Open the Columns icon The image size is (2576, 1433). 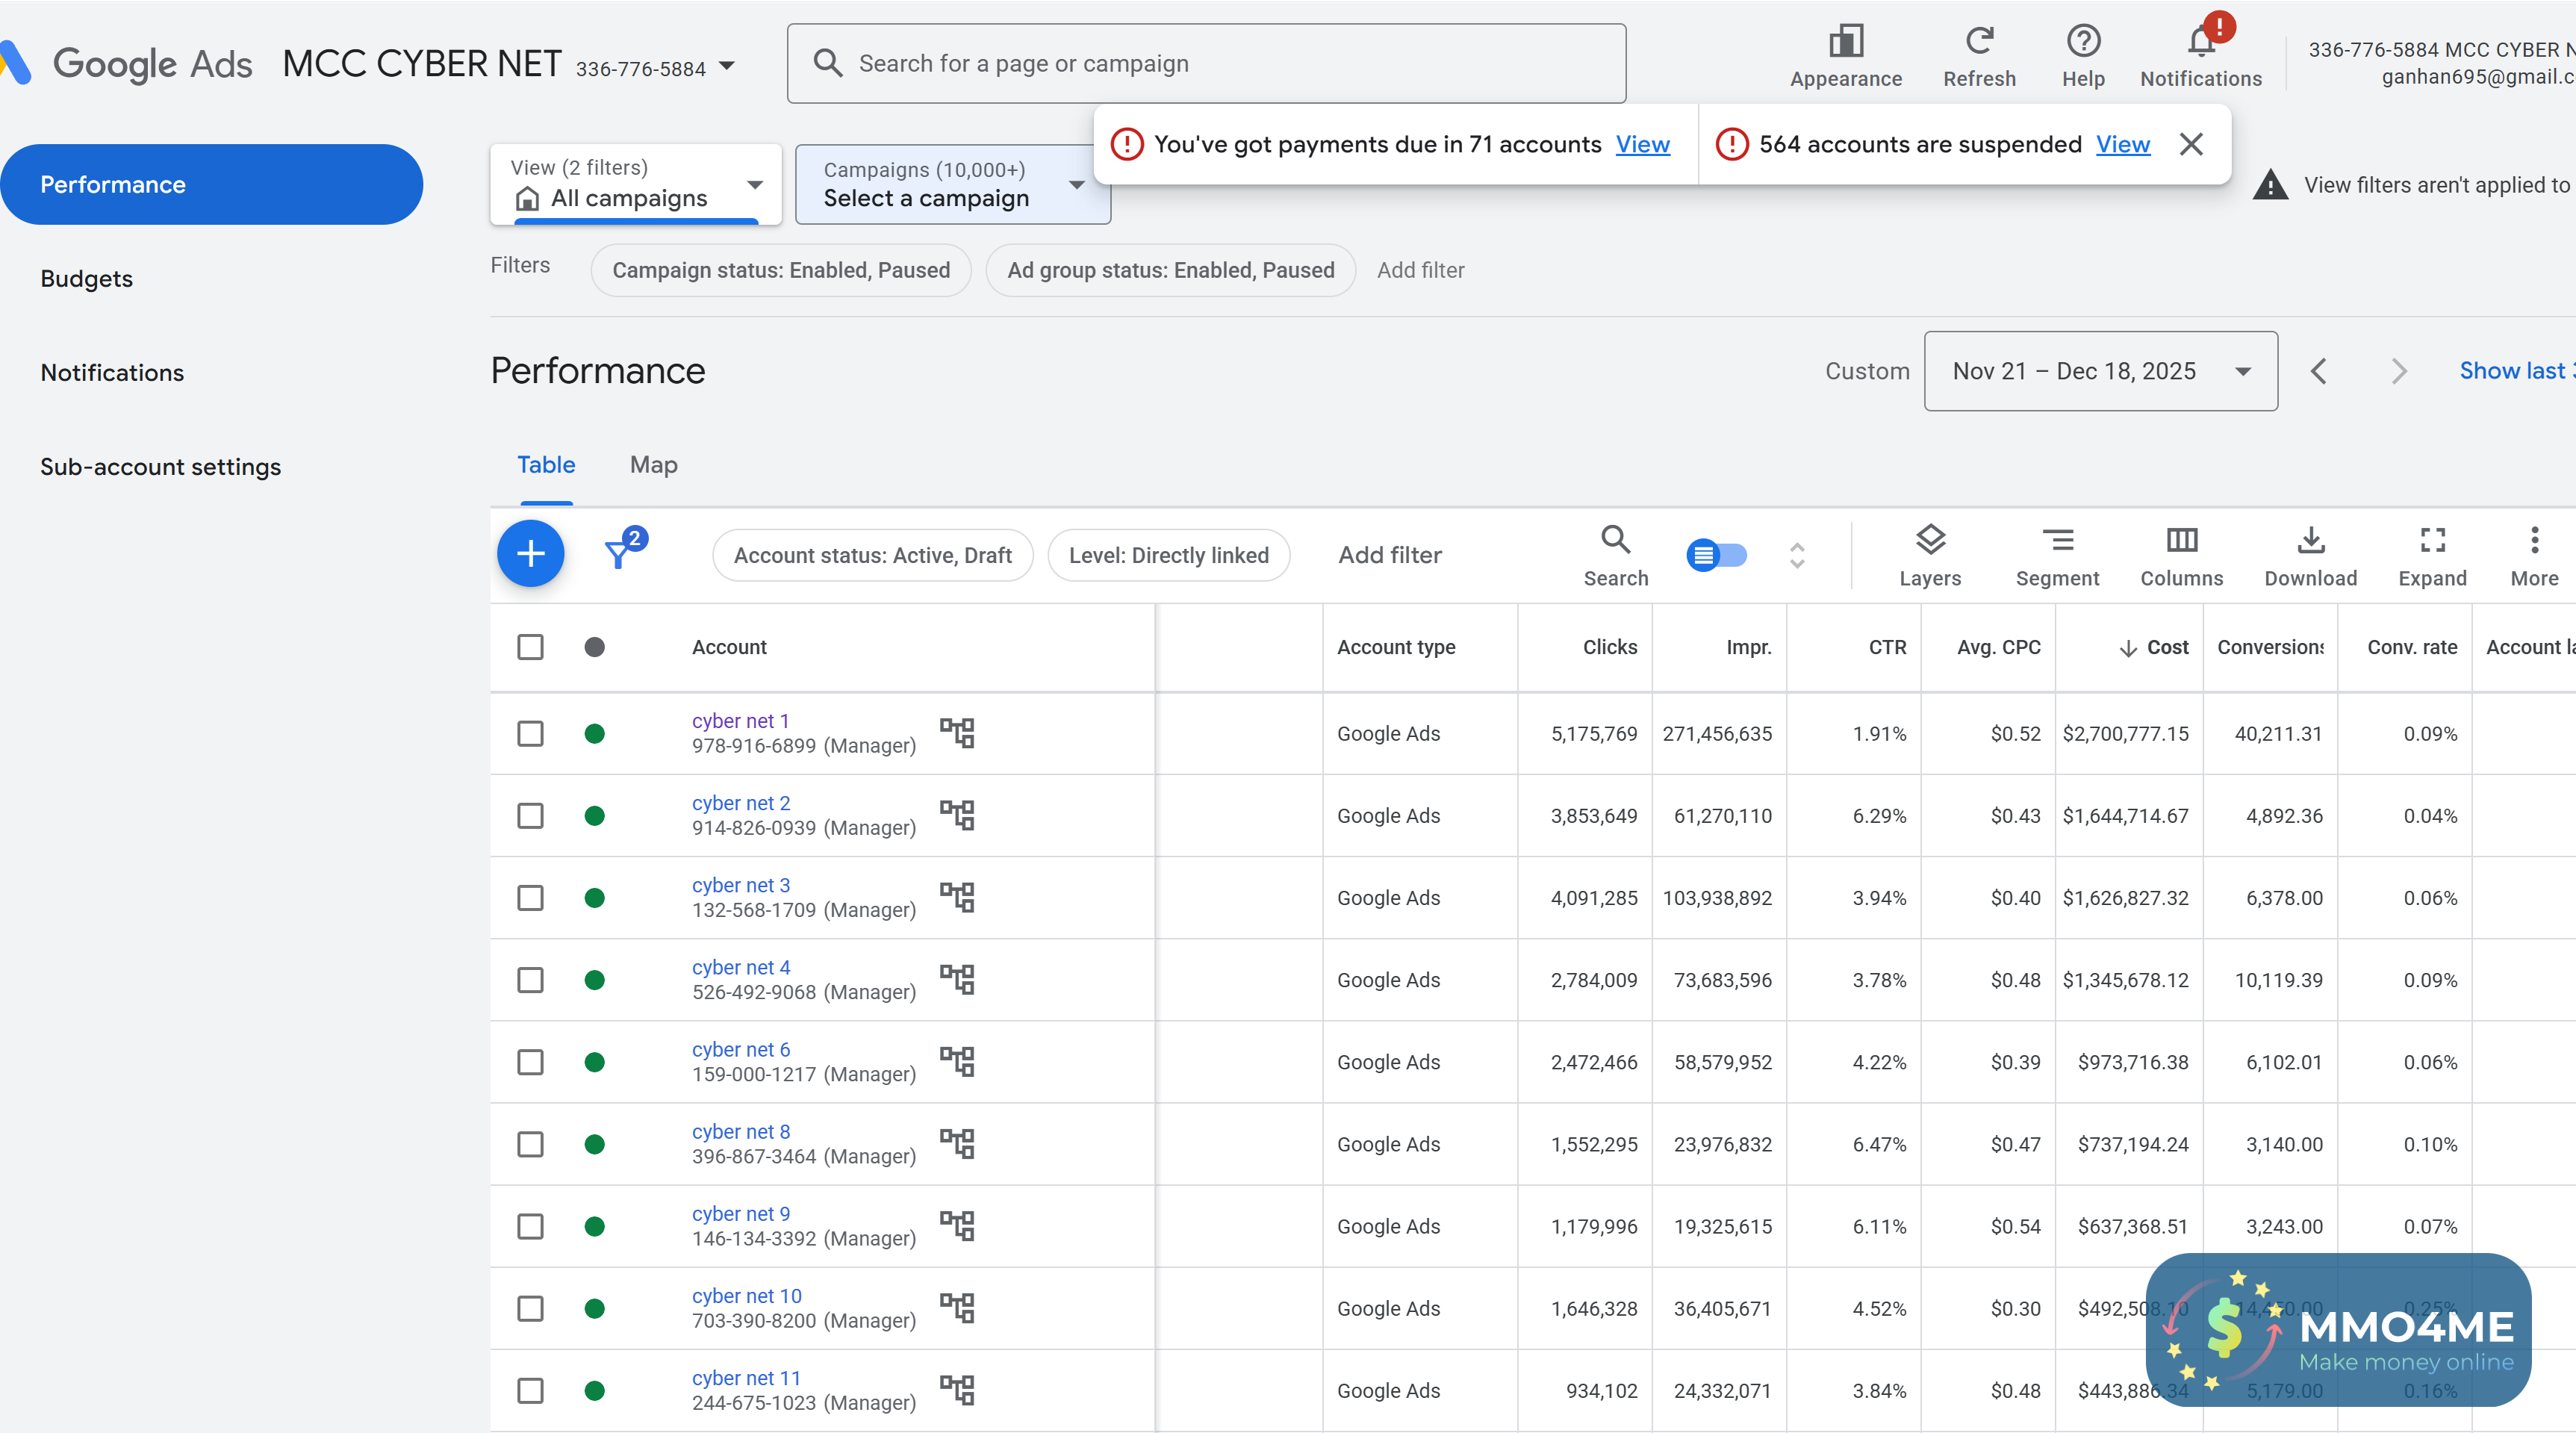tap(2181, 541)
